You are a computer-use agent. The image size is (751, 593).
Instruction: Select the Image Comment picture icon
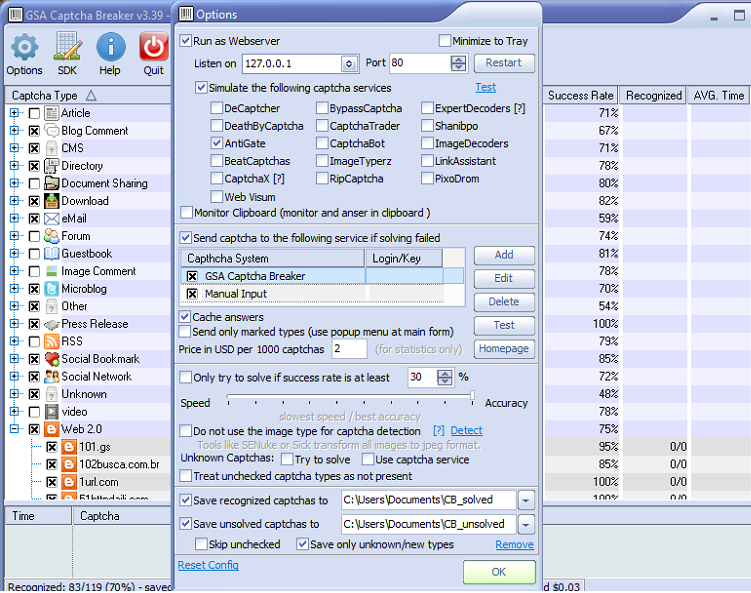coord(51,271)
